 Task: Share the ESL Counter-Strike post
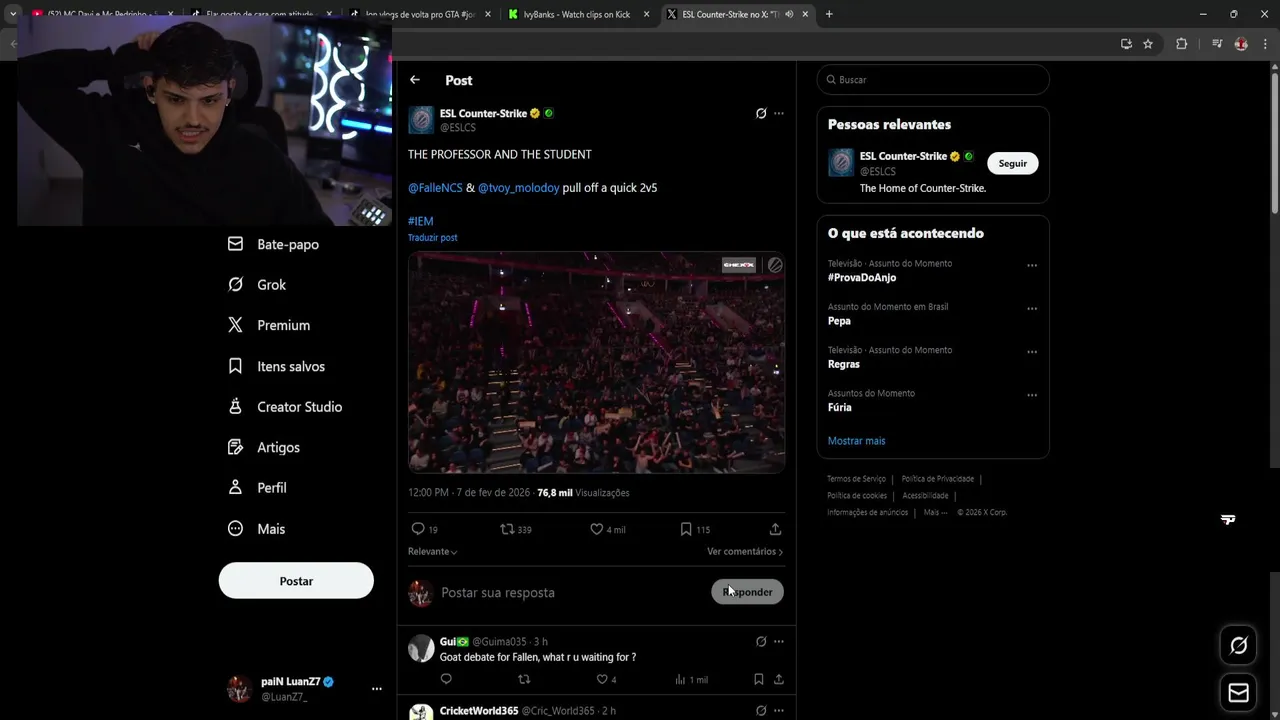(x=775, y=529)
